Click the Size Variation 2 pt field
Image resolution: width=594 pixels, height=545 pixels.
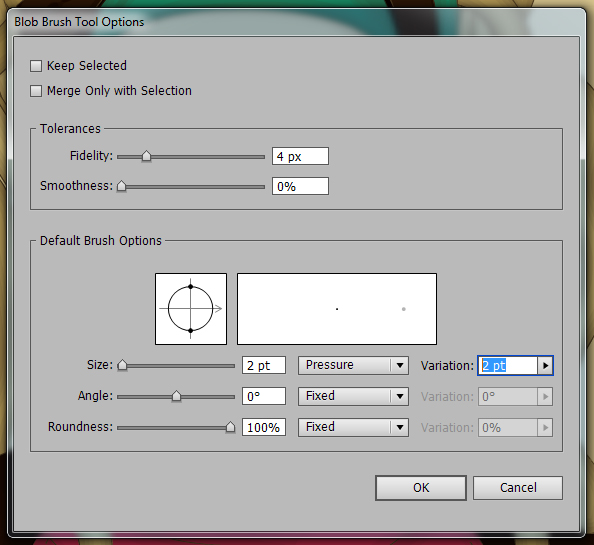pyautogui.click(x=508, y=365)
